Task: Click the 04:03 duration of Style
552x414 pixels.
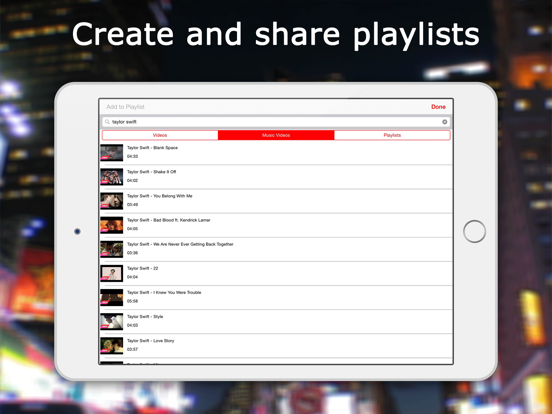Action: [132, 325]
